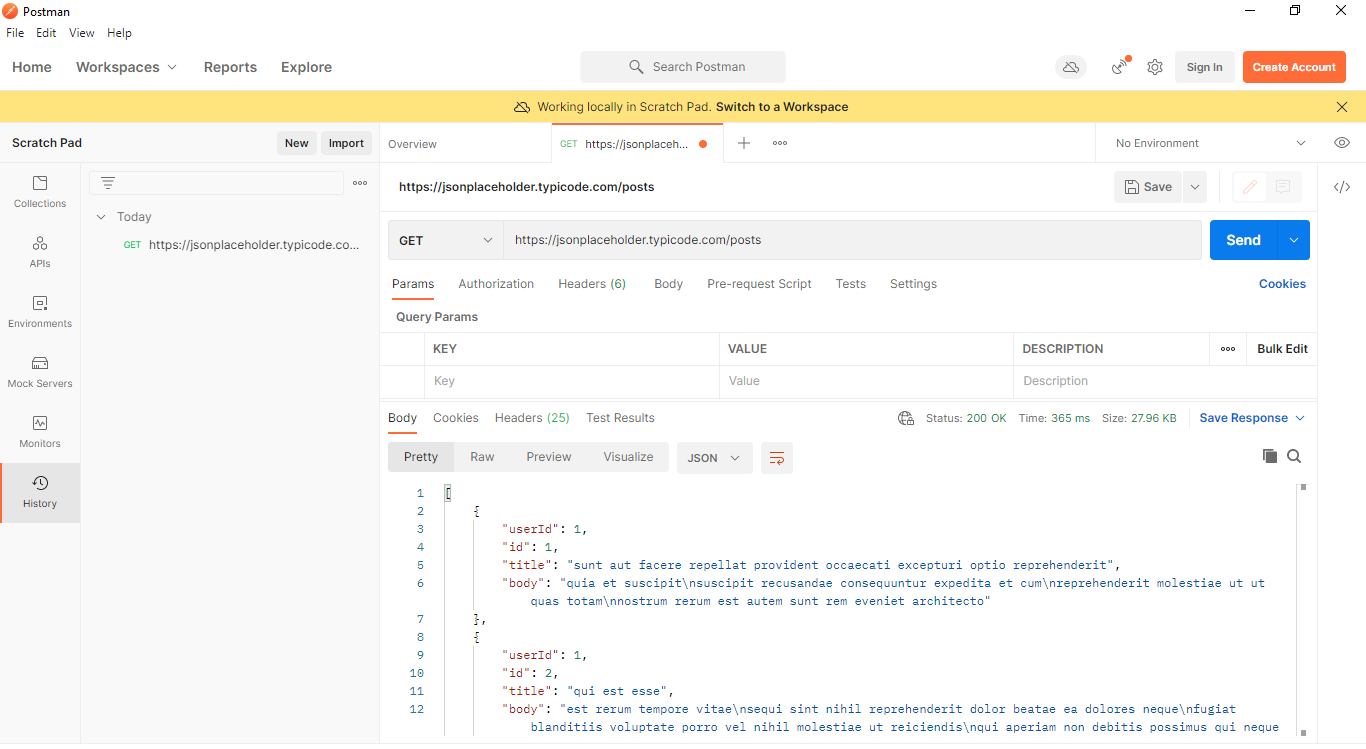Open the Pre-request Script tab

759,284
